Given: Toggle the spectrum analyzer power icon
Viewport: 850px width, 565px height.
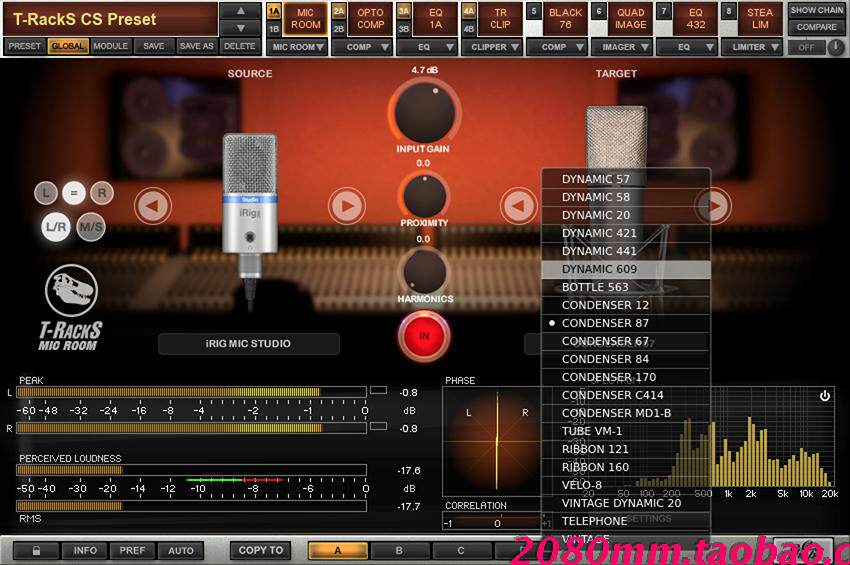Looking at the screenshot, I should [x=825, y=396].
